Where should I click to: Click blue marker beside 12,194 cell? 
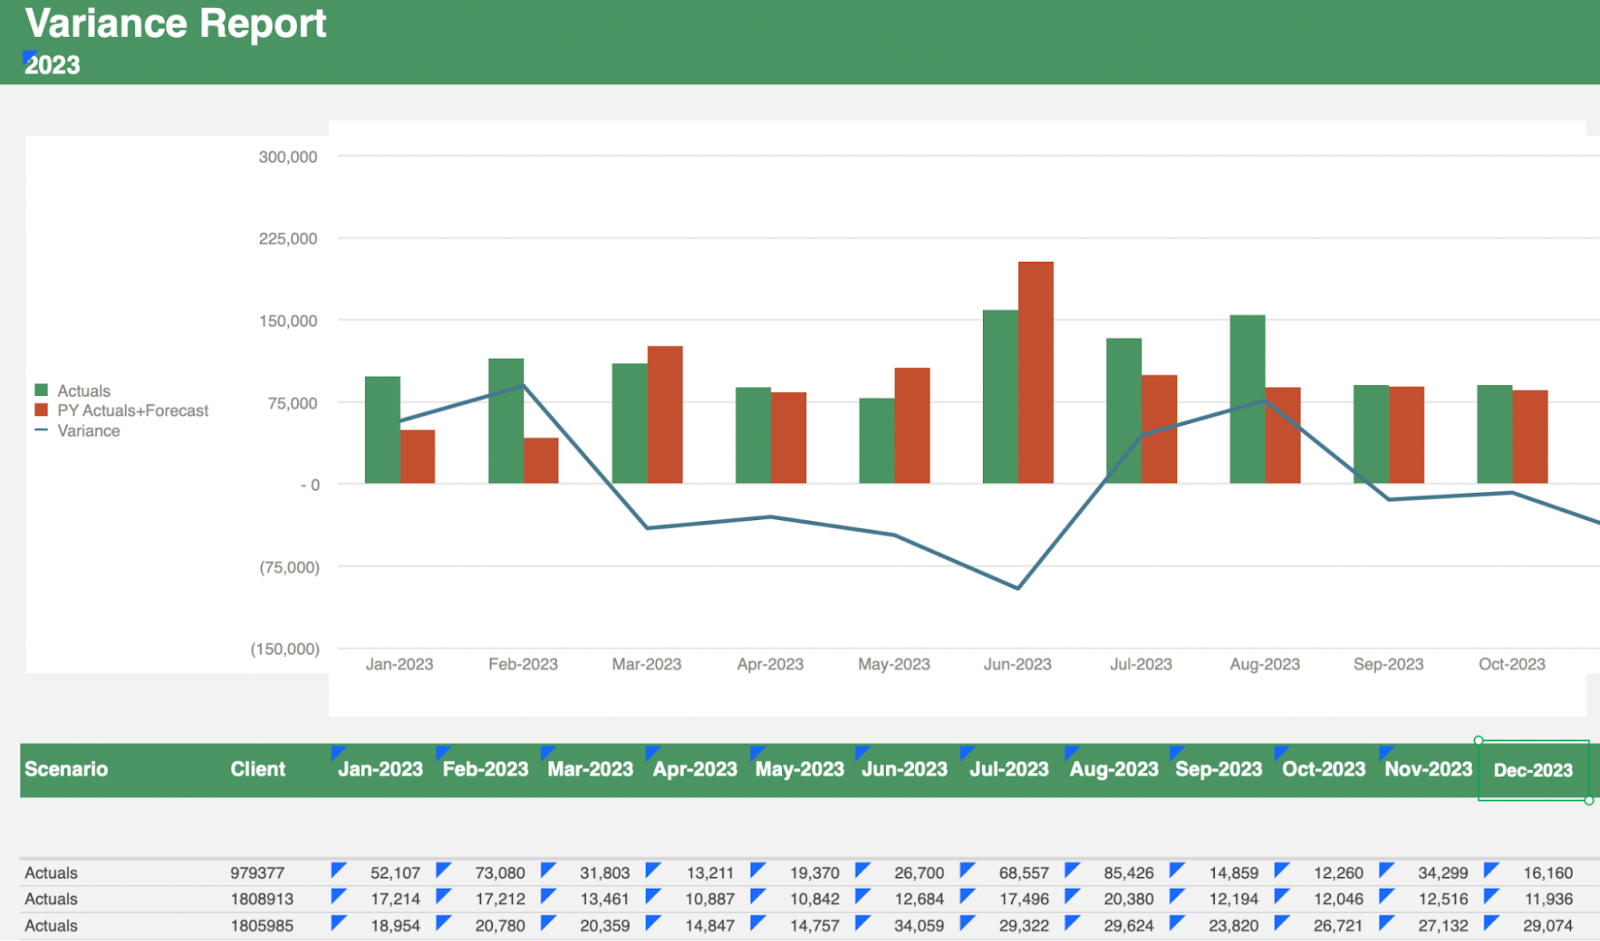[1176, 896]
